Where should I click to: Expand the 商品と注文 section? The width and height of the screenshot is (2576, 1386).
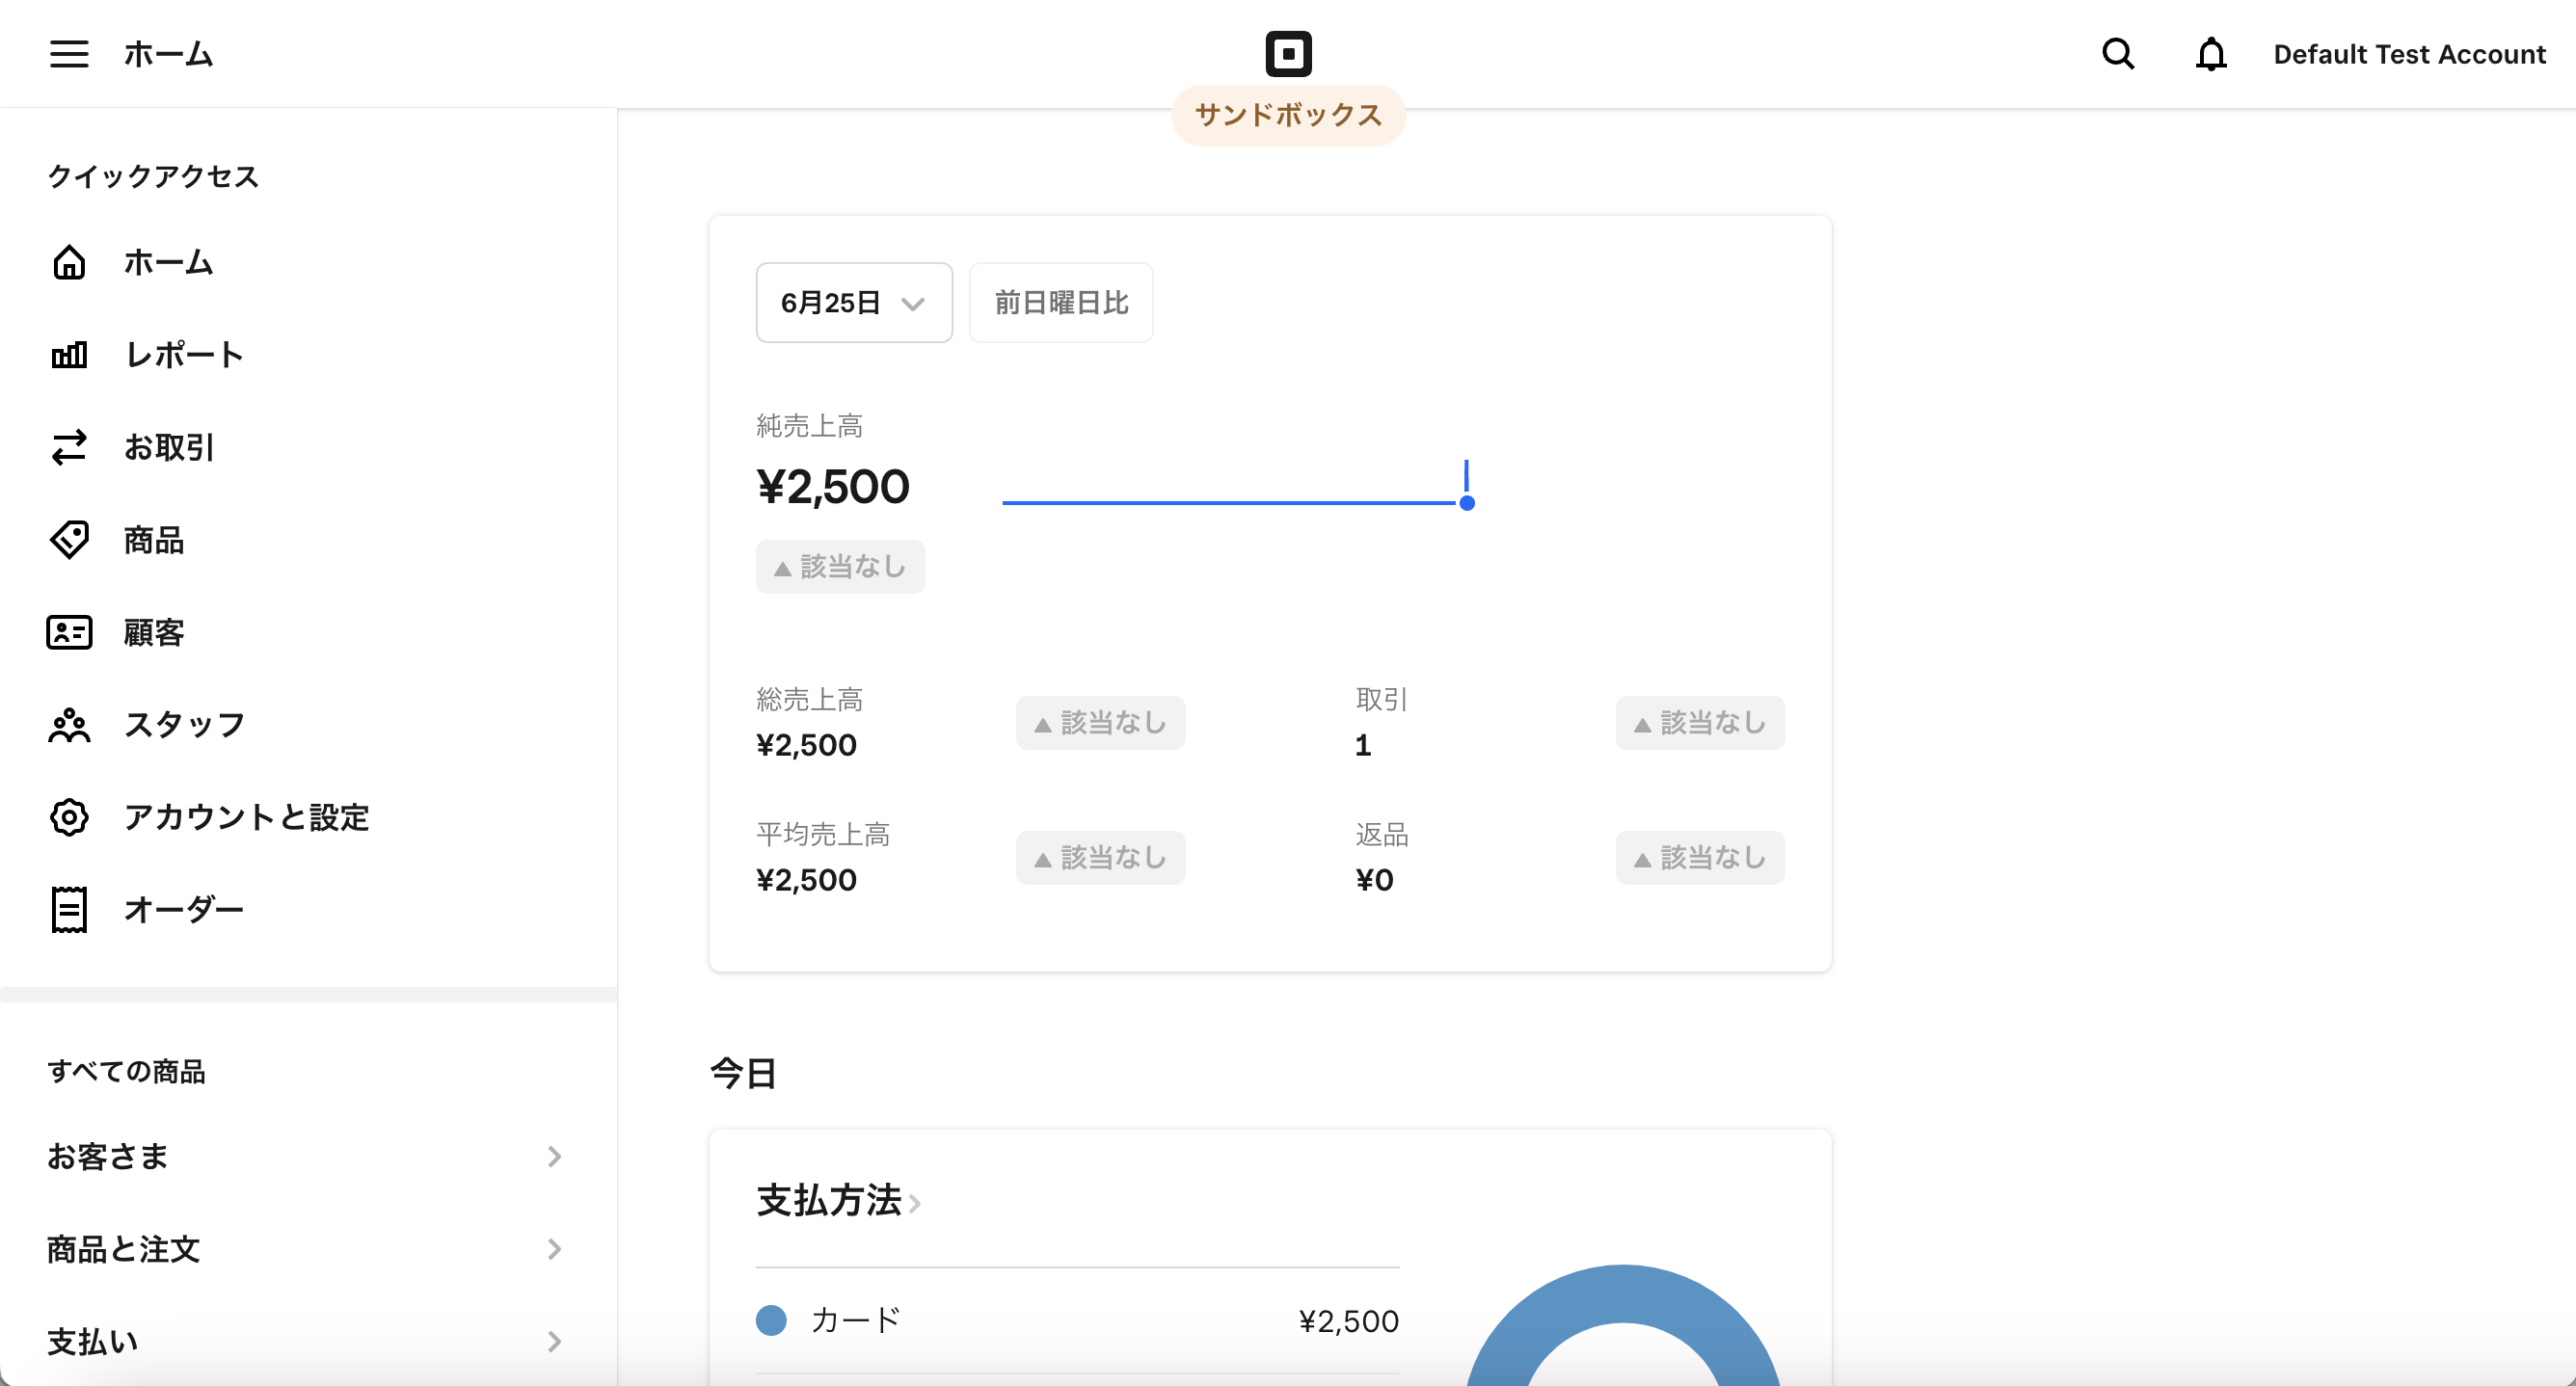click(306, 1249)
